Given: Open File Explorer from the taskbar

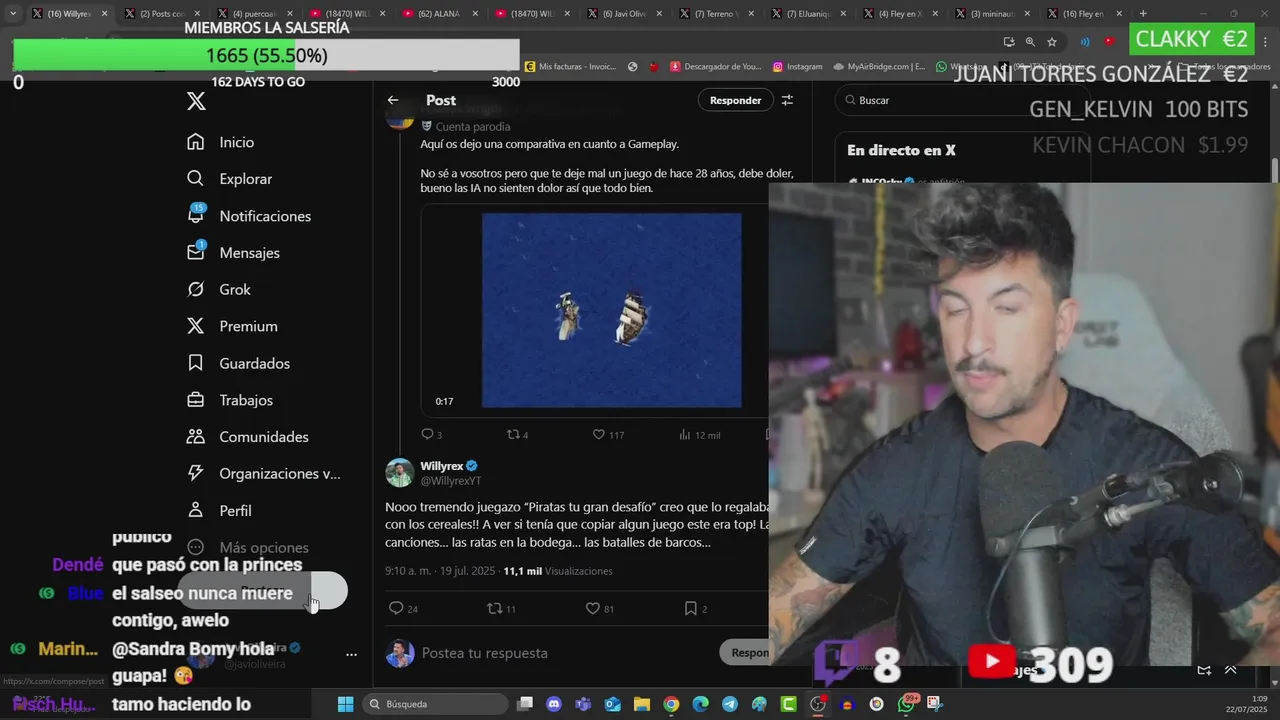Looking at the screenshot, I should [x=642, y=704].
